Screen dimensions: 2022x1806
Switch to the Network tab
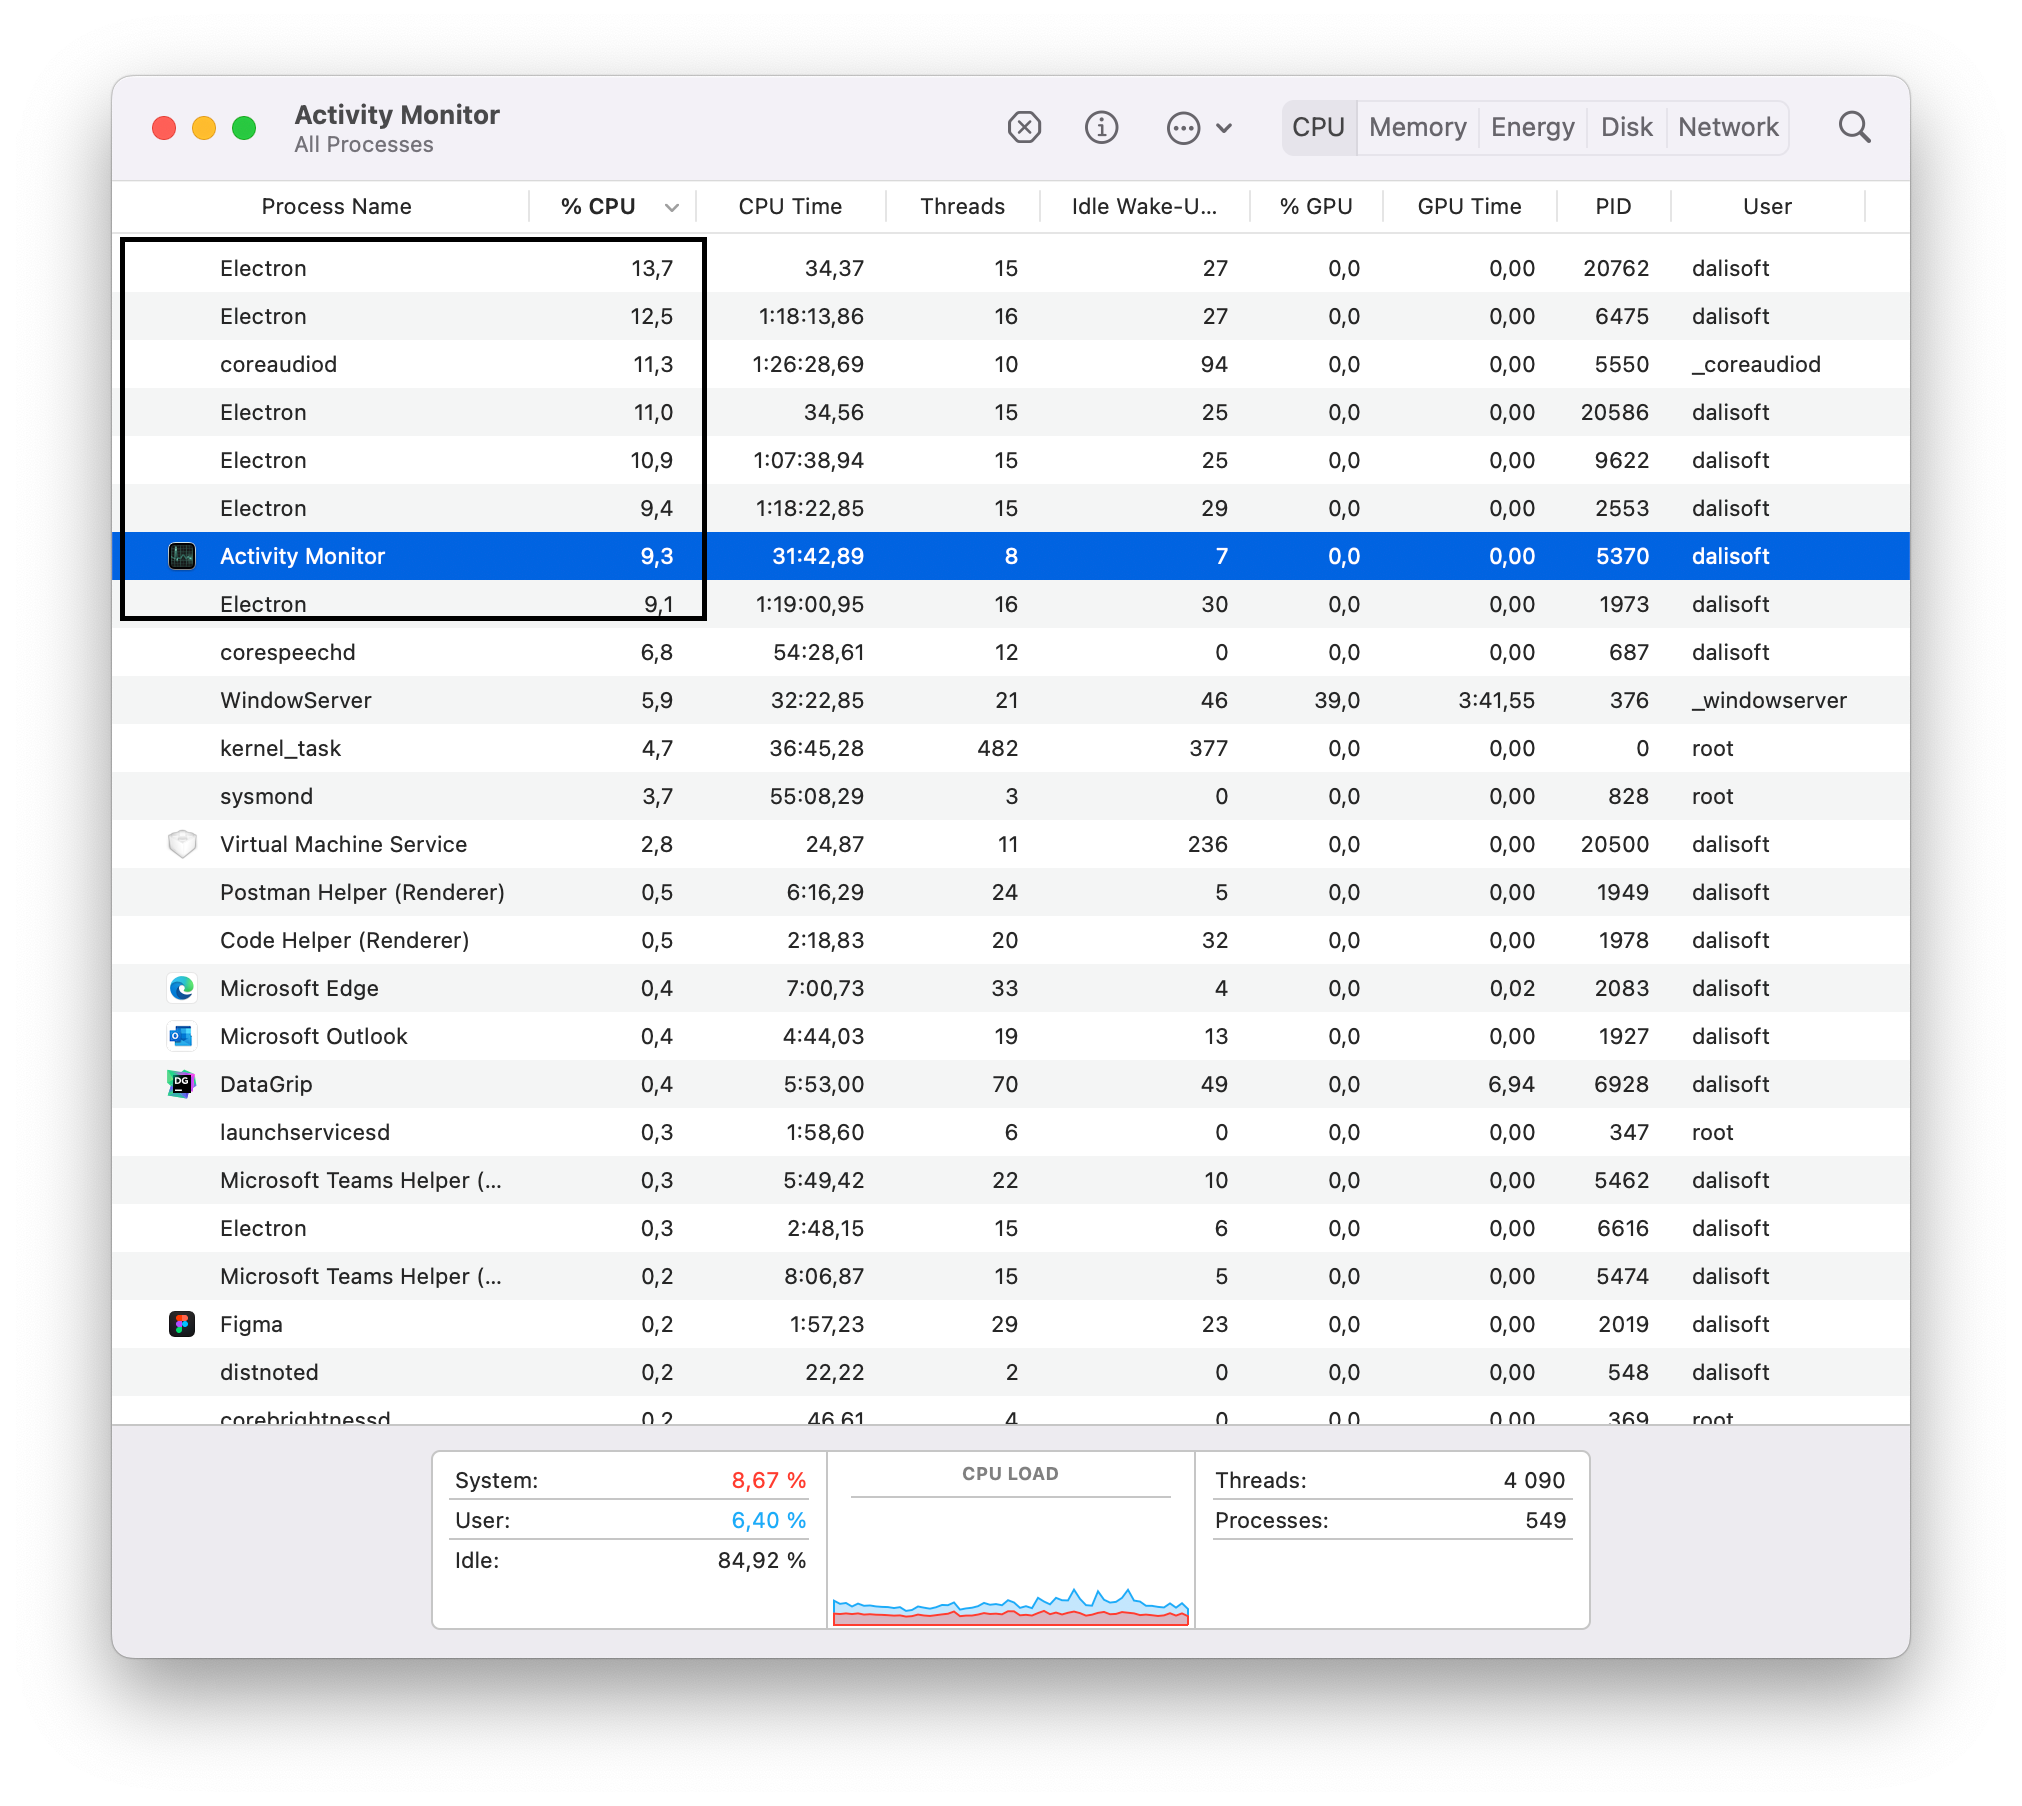[x=1728, y=128]
